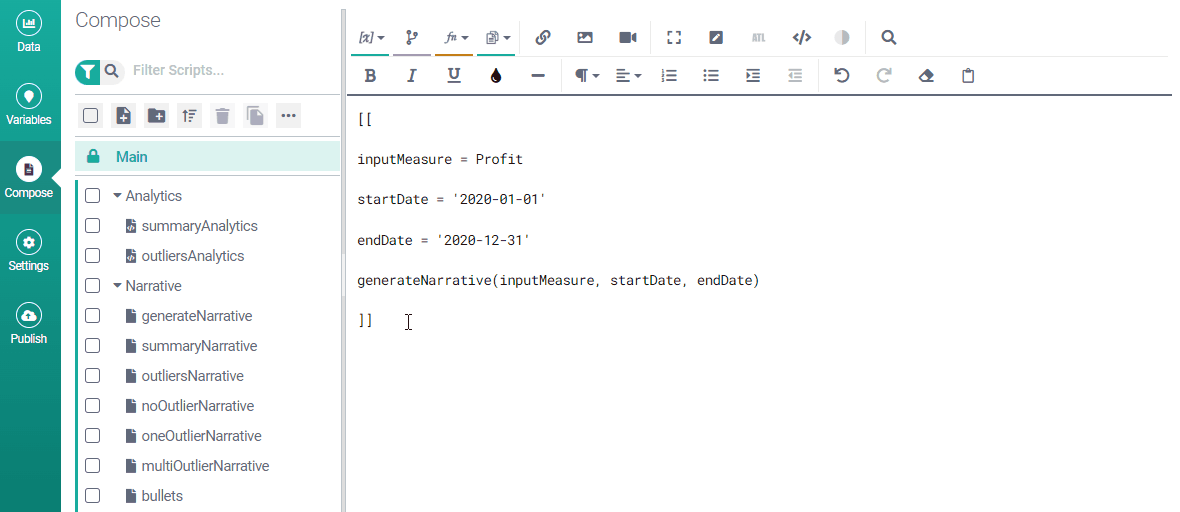Sort the scripts list
This screenshot has height=512, width=1180.
point(189,115)
